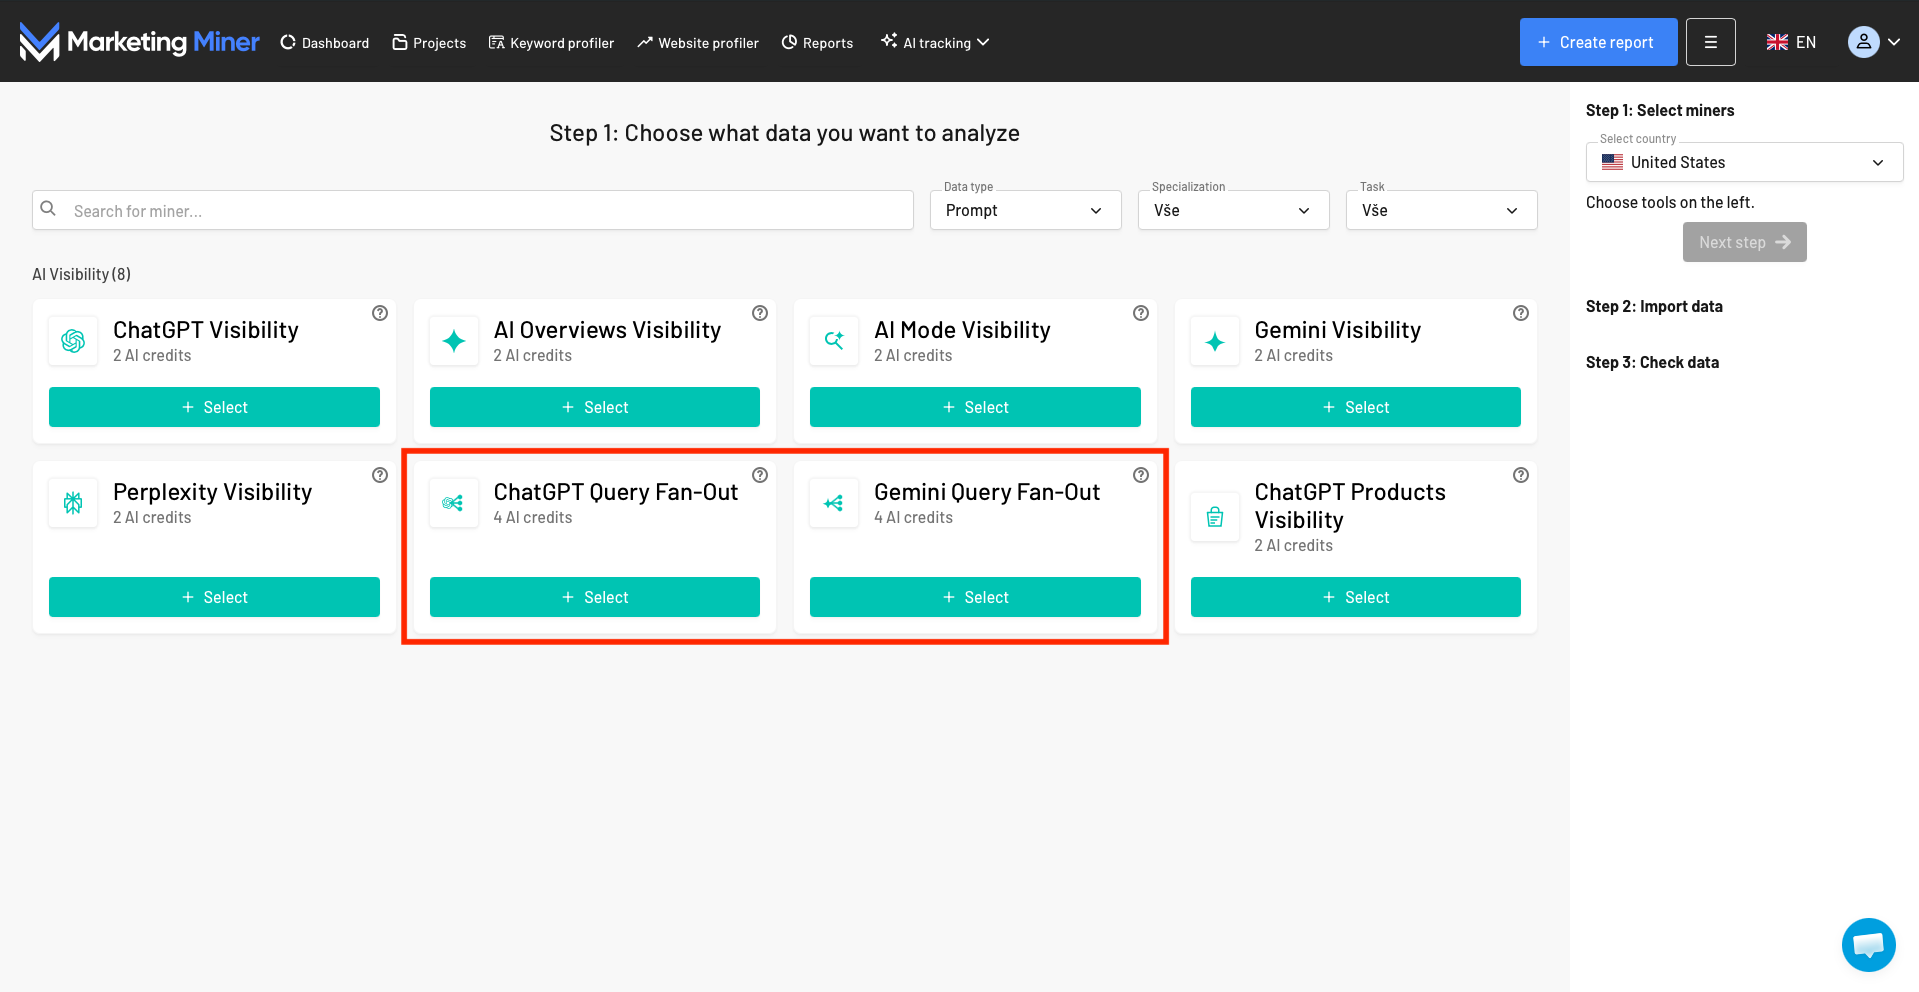
Task: Click the ChatGPT Query Fan-Out miner icon
Action: coord(453,503)
